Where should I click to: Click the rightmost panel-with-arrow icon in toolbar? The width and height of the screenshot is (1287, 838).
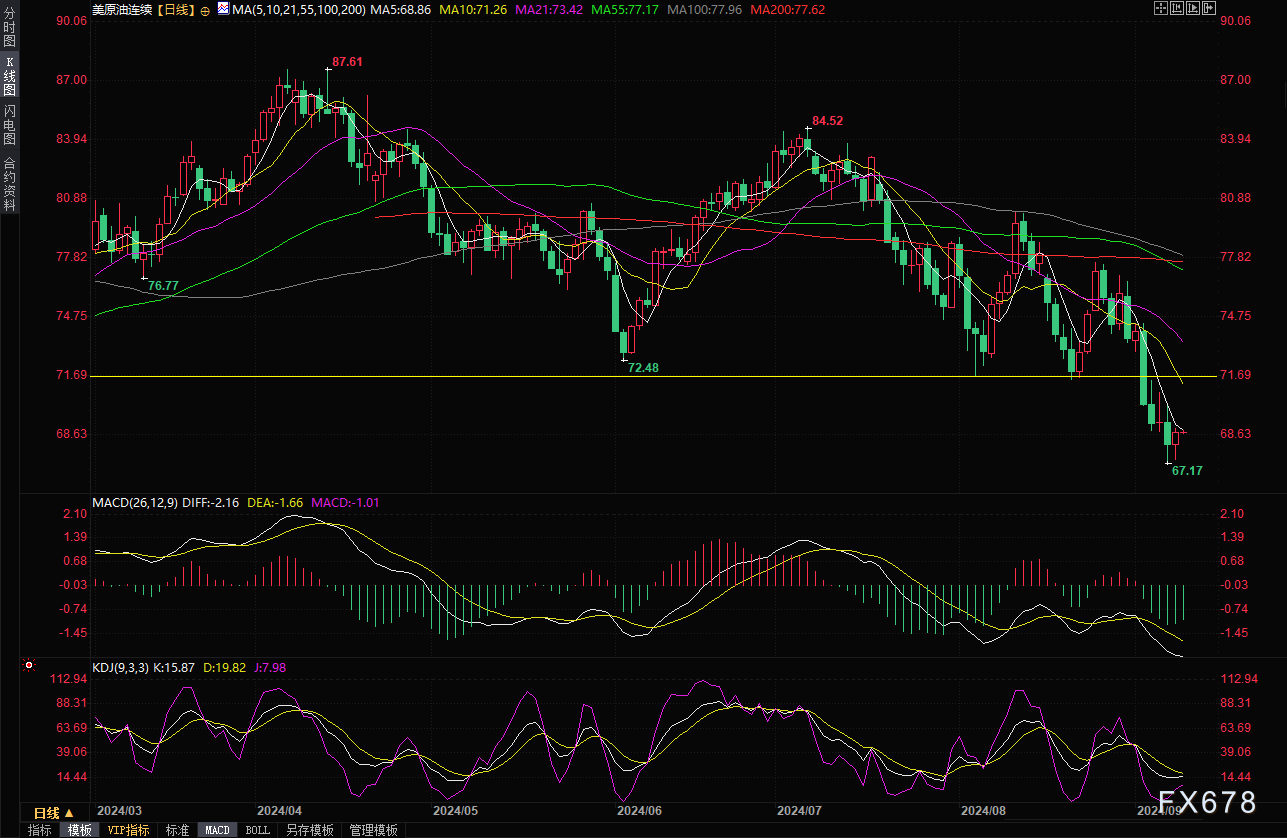(1210, 9)
